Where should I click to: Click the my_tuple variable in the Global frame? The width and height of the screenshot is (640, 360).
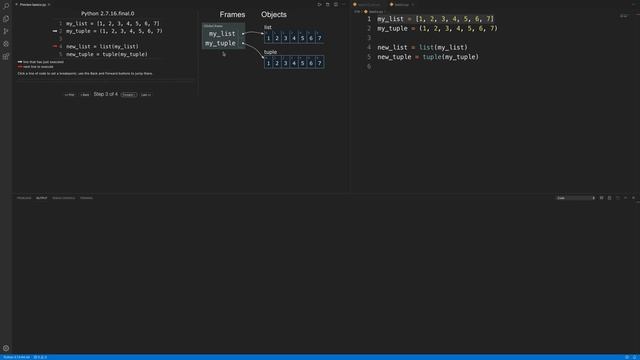tap(220, 43)
